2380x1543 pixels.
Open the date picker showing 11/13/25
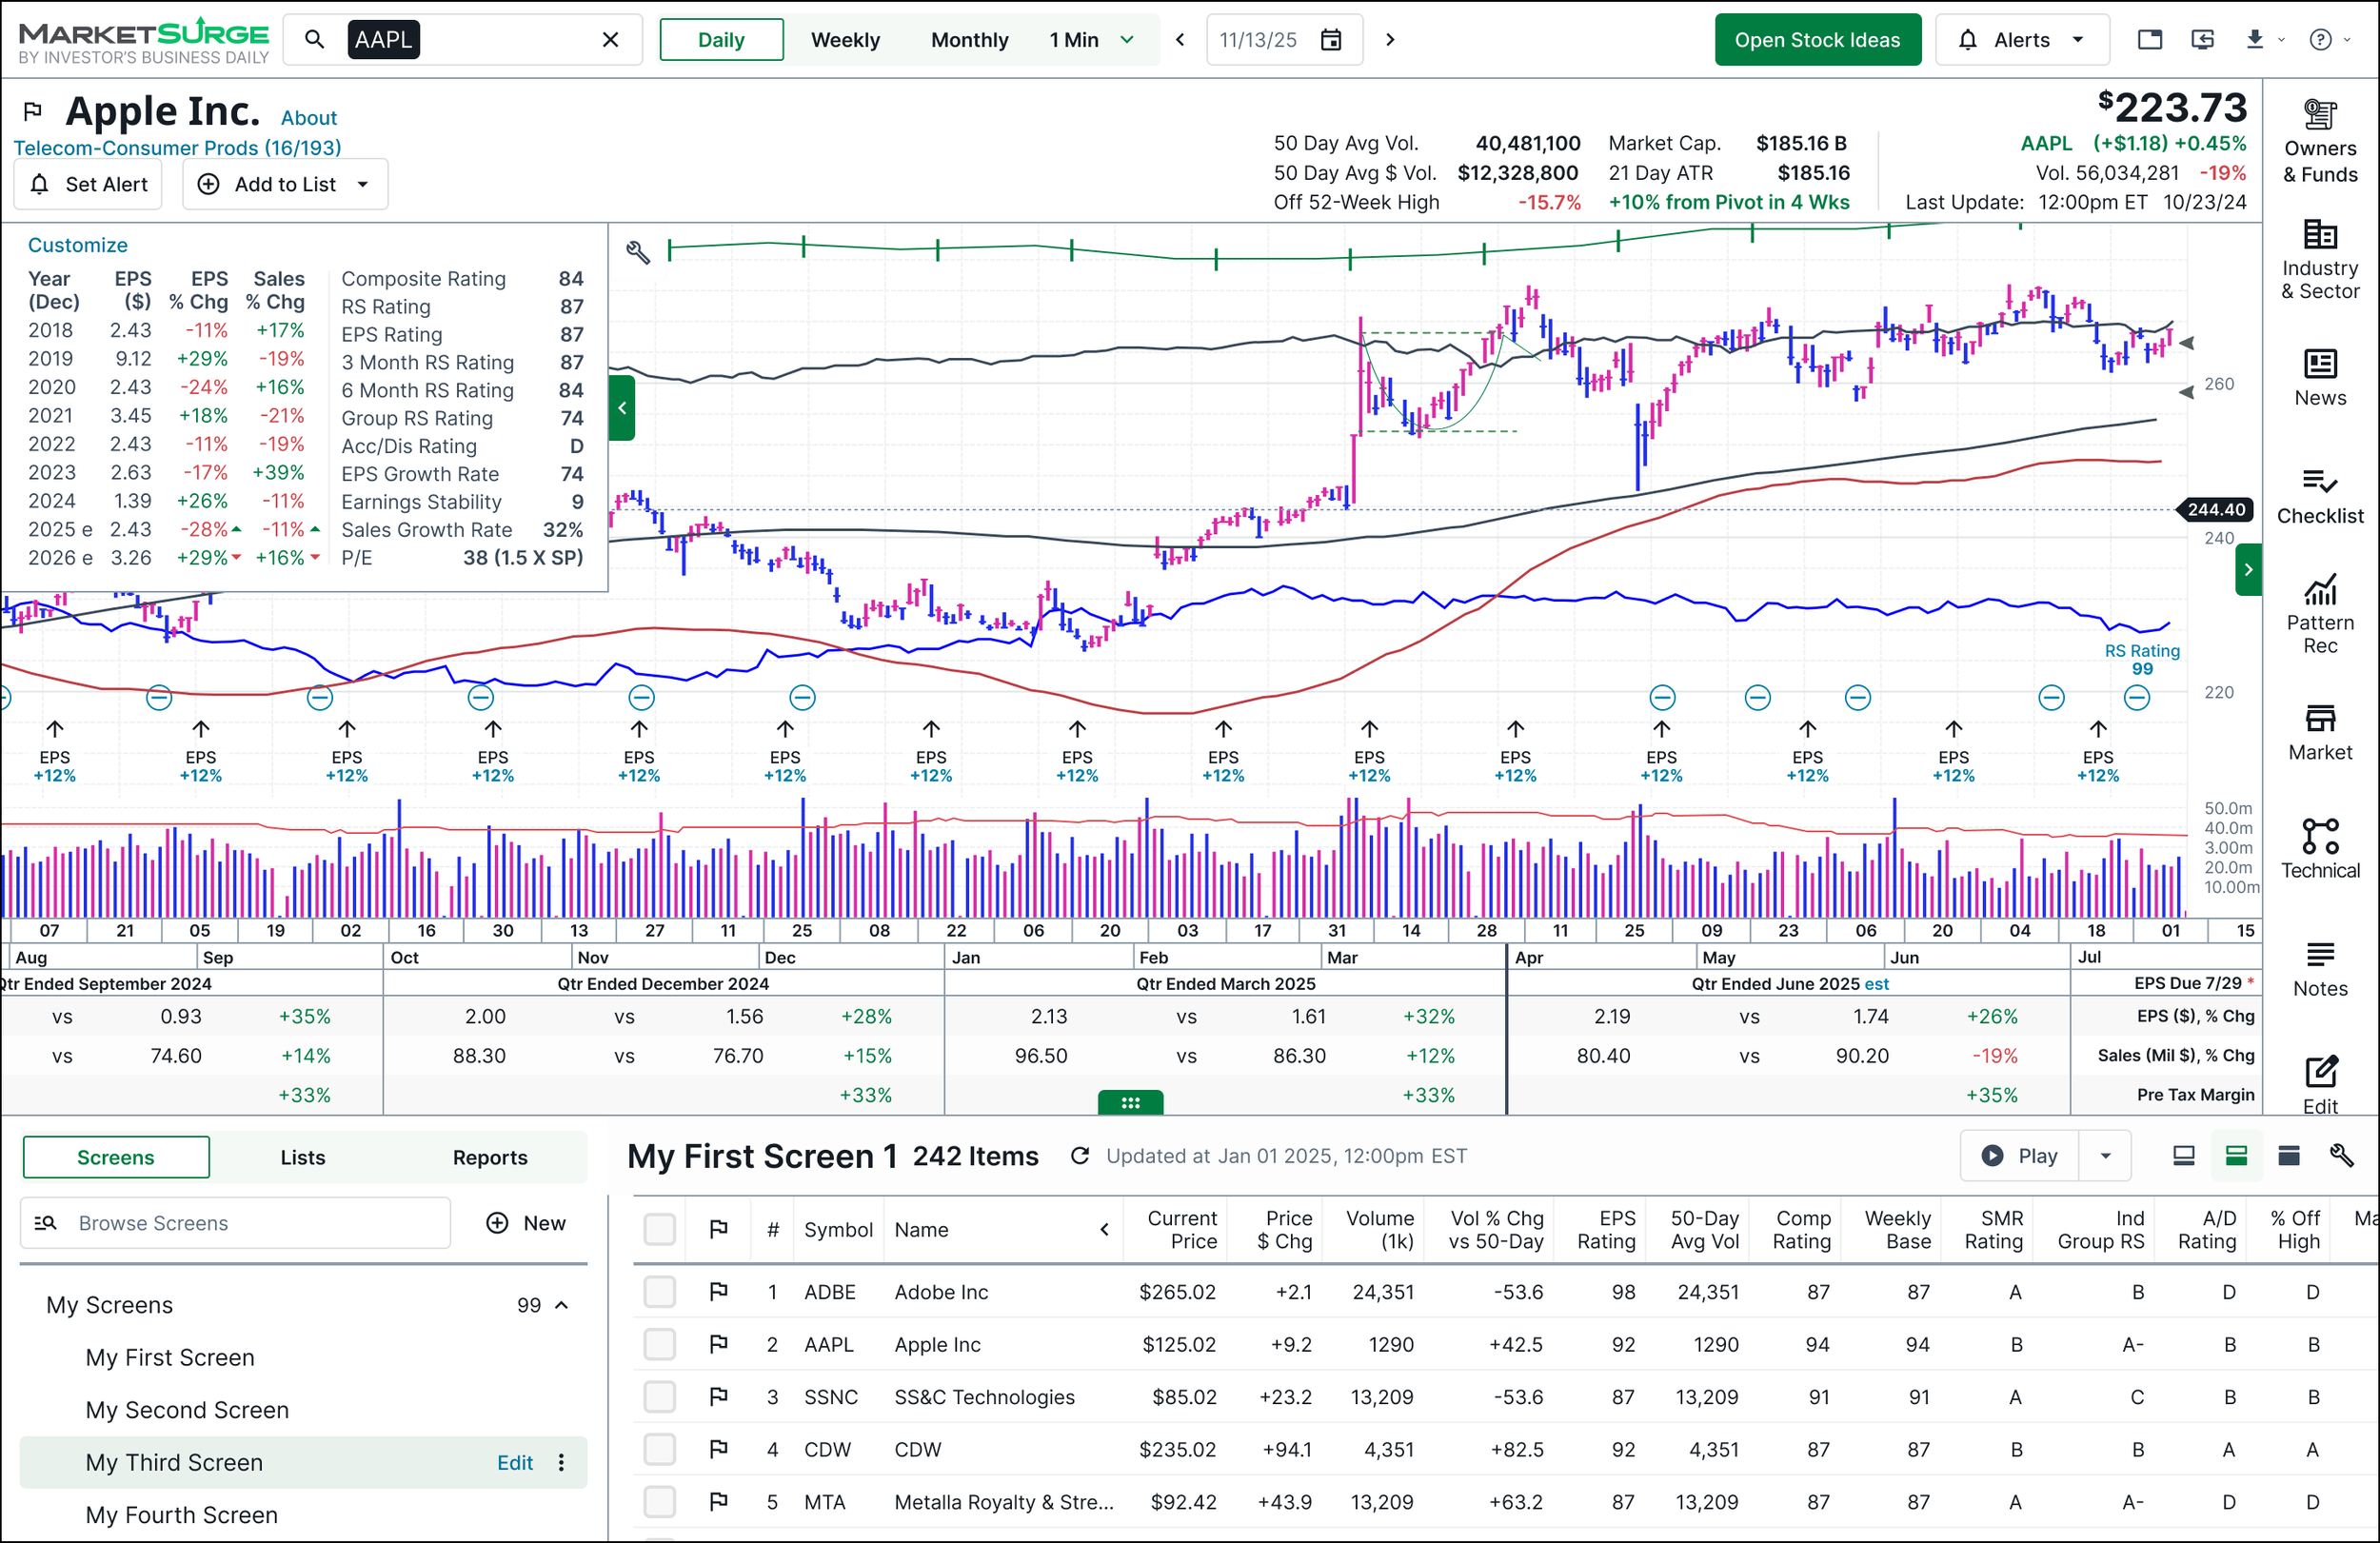[x=1284, y=39]
